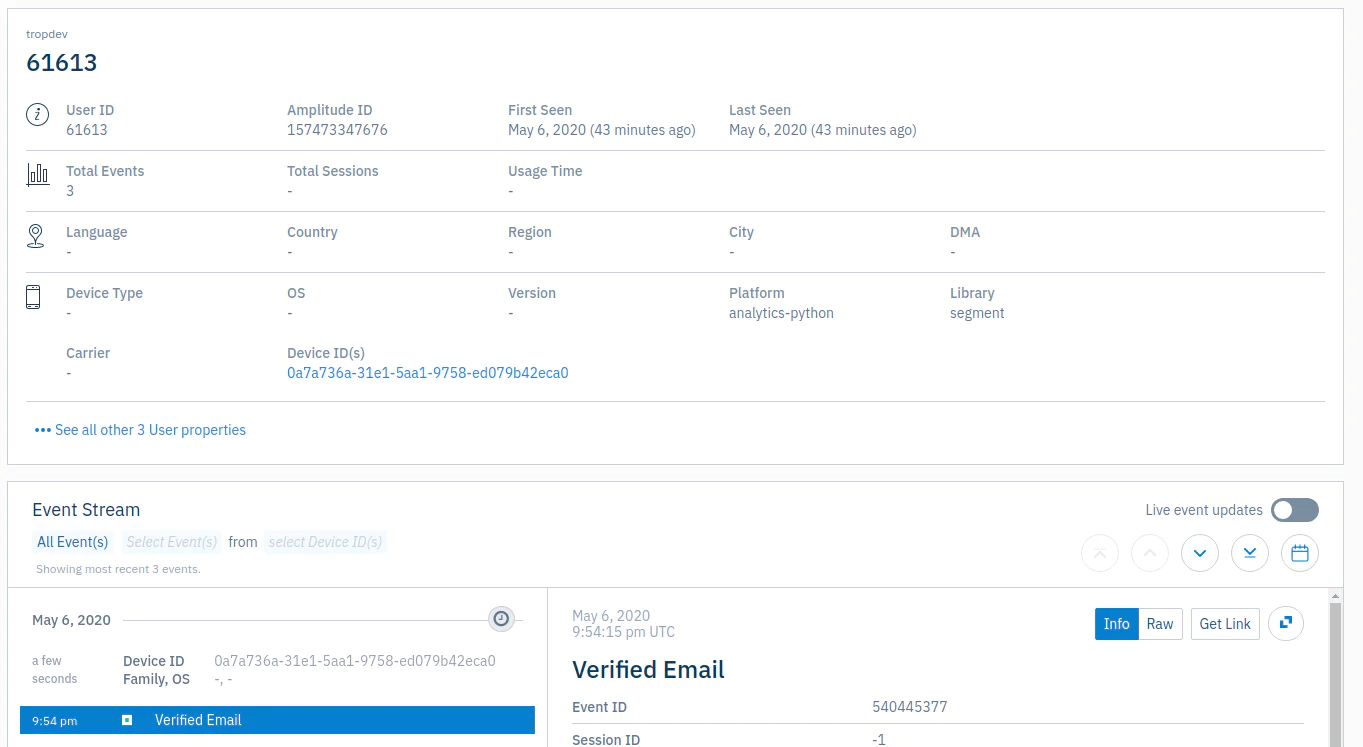Screen dimensions: 1363x747
Task: Toggle Live event updates switch
Action: pyautogui.click(x=1294, y=510)
